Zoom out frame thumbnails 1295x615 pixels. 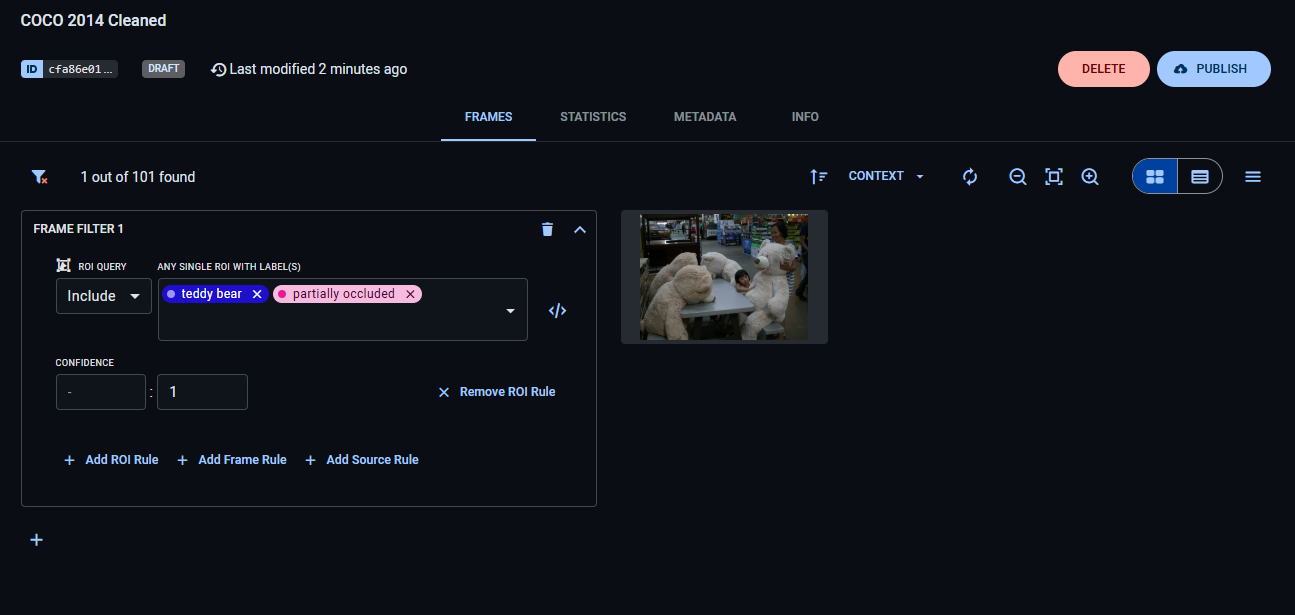click(1017, 177)
